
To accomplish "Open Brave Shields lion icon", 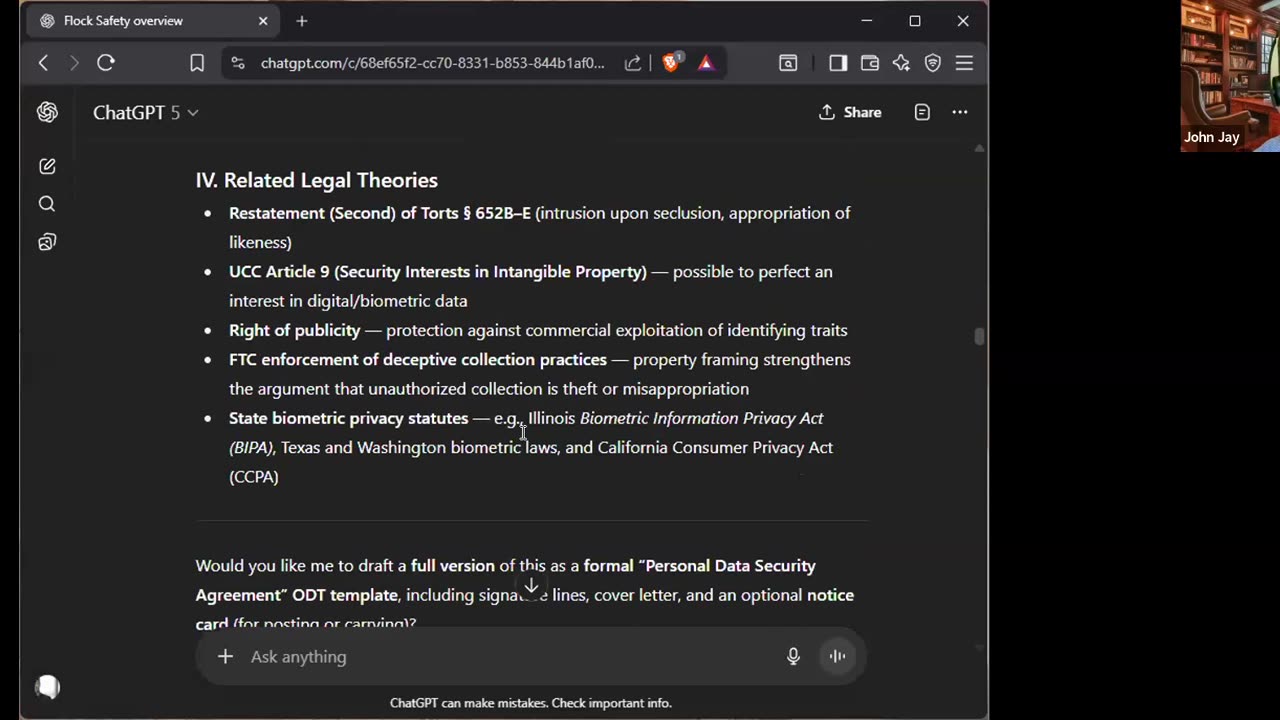I will tap(671, 63).
